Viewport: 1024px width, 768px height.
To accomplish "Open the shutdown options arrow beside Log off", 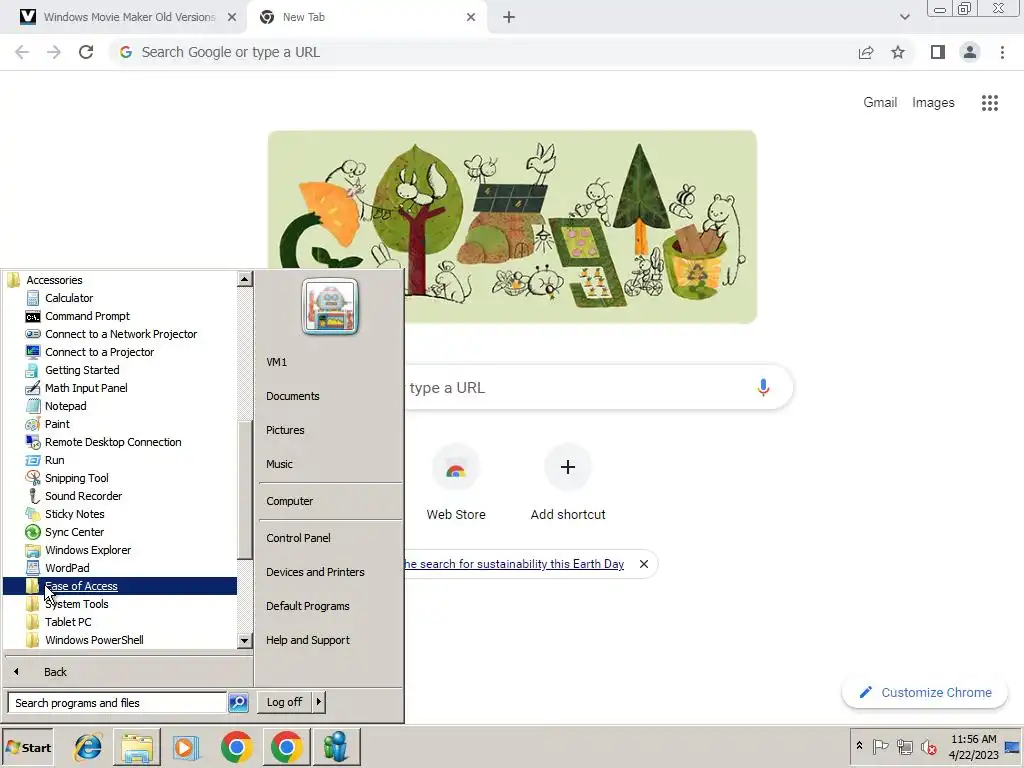I will pyautogui.click(x=319, y=702).
